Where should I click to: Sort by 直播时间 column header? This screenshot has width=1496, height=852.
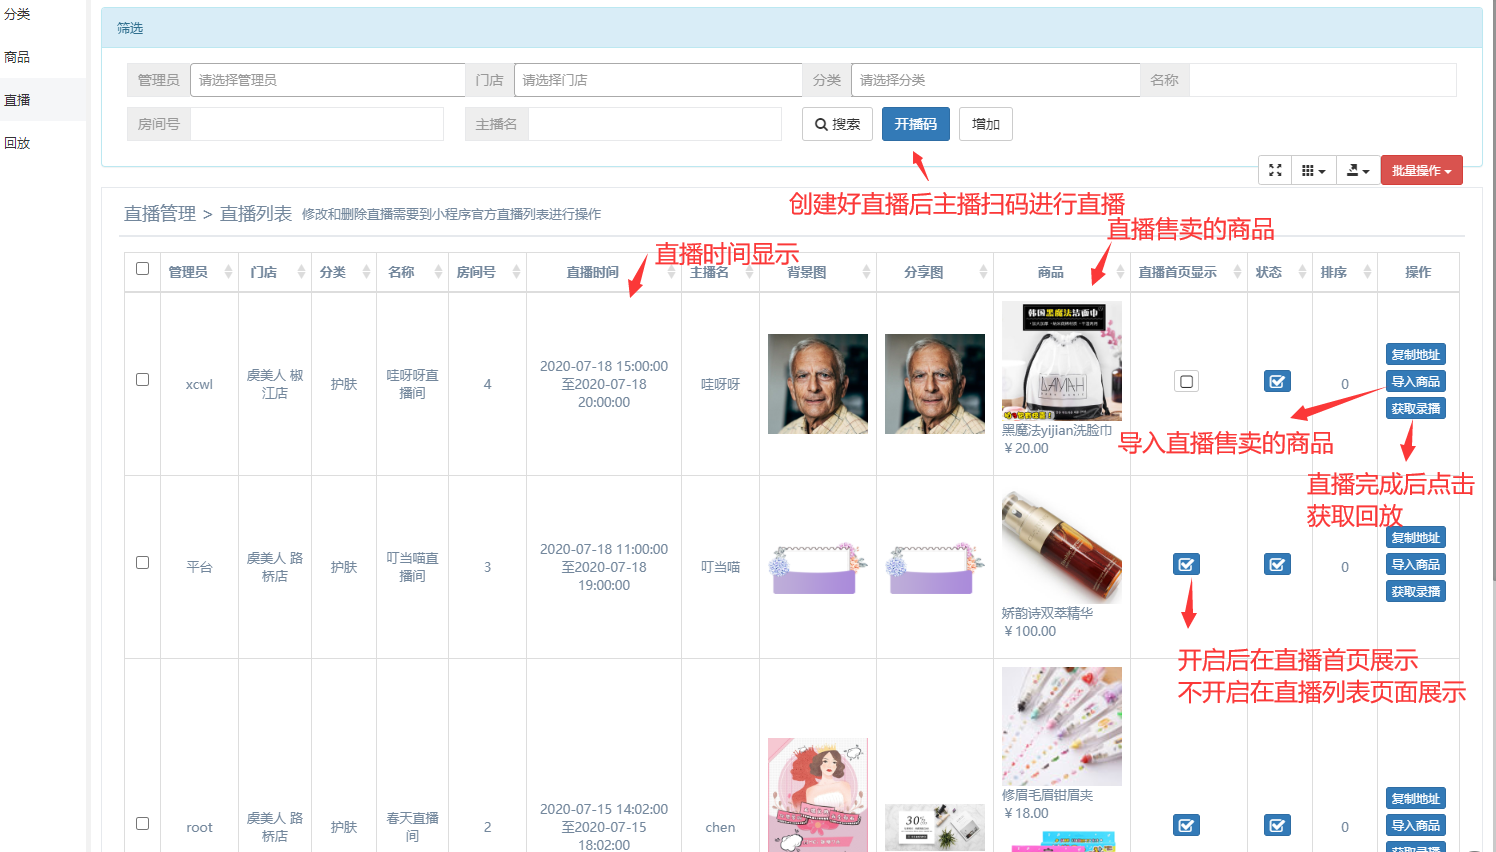click(603, 272)
